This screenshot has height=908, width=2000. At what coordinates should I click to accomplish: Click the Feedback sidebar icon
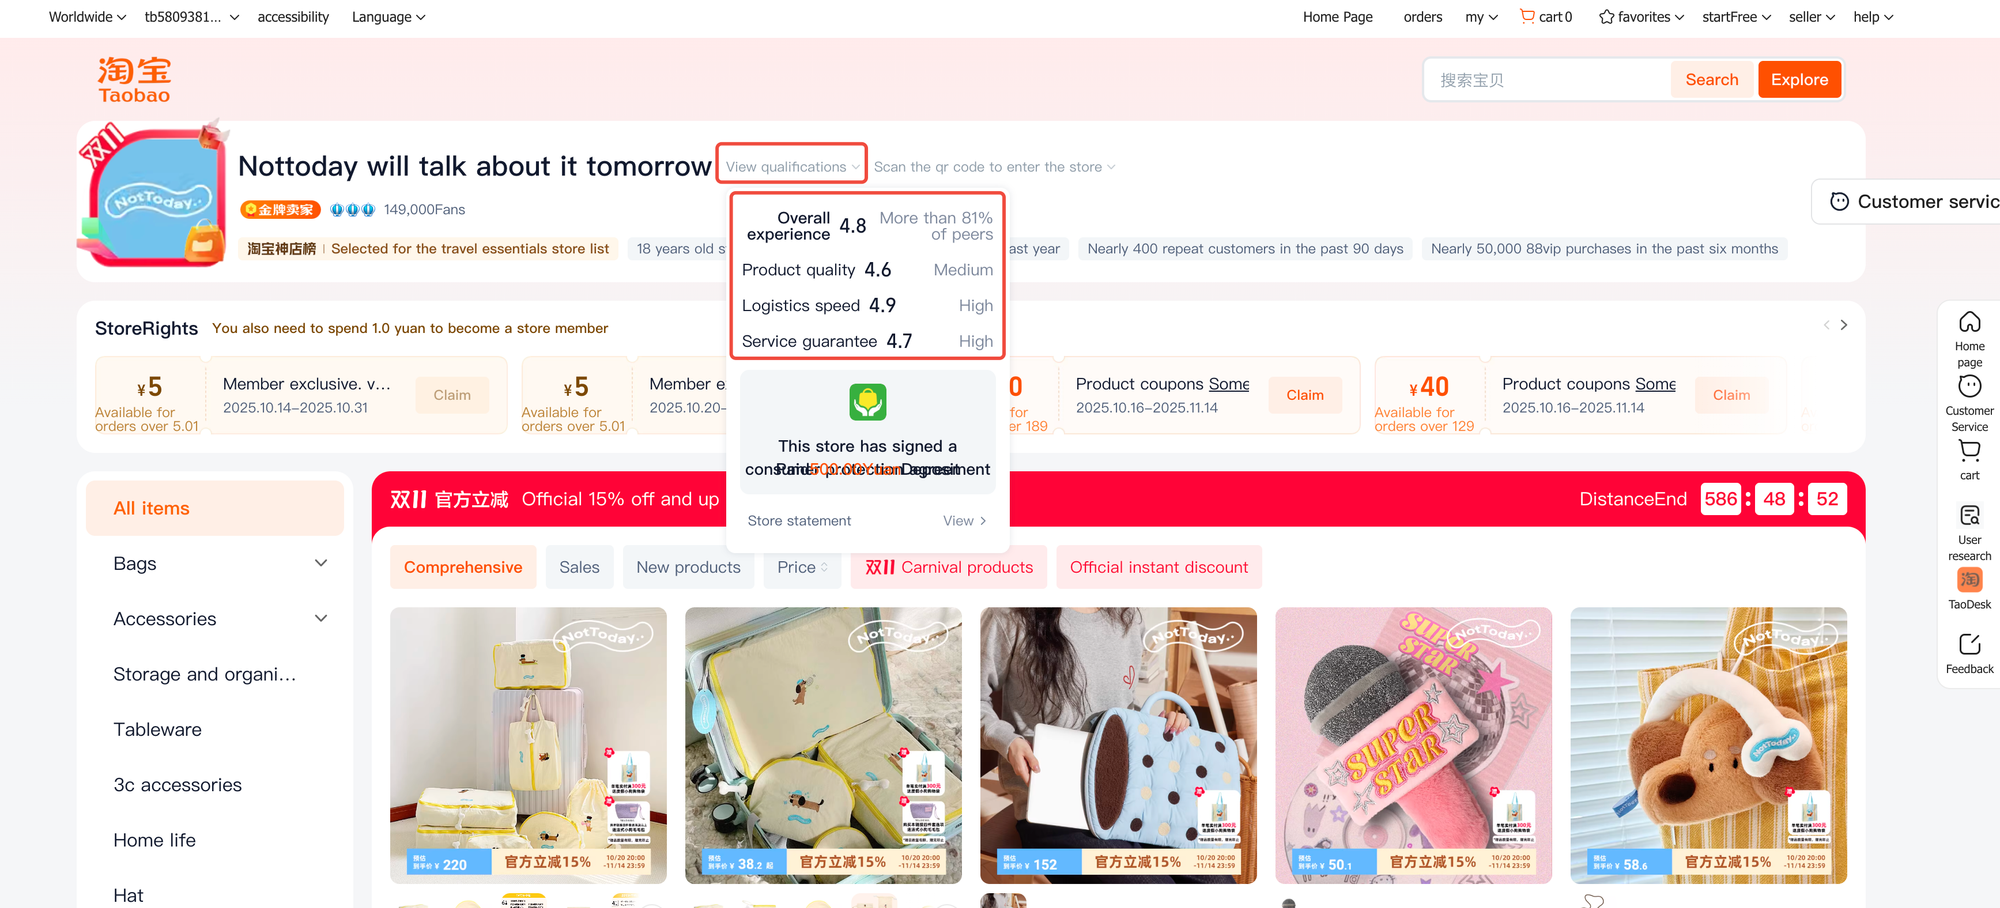pyautogui.click(x=1969, y=644)
